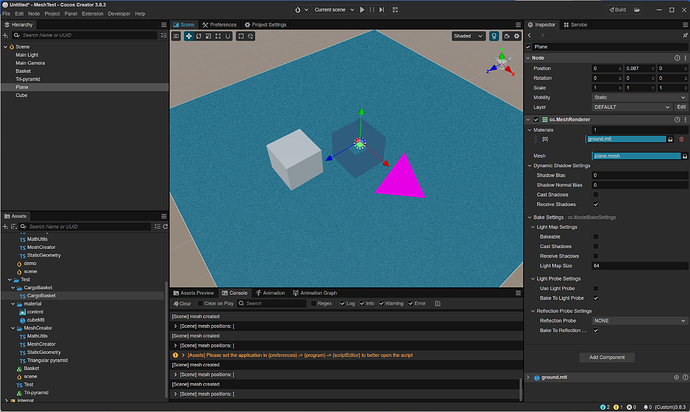This screenshot has height=412, width=690.
Task: Open scene gizmo settings gear
Action: tap(517, 36)
